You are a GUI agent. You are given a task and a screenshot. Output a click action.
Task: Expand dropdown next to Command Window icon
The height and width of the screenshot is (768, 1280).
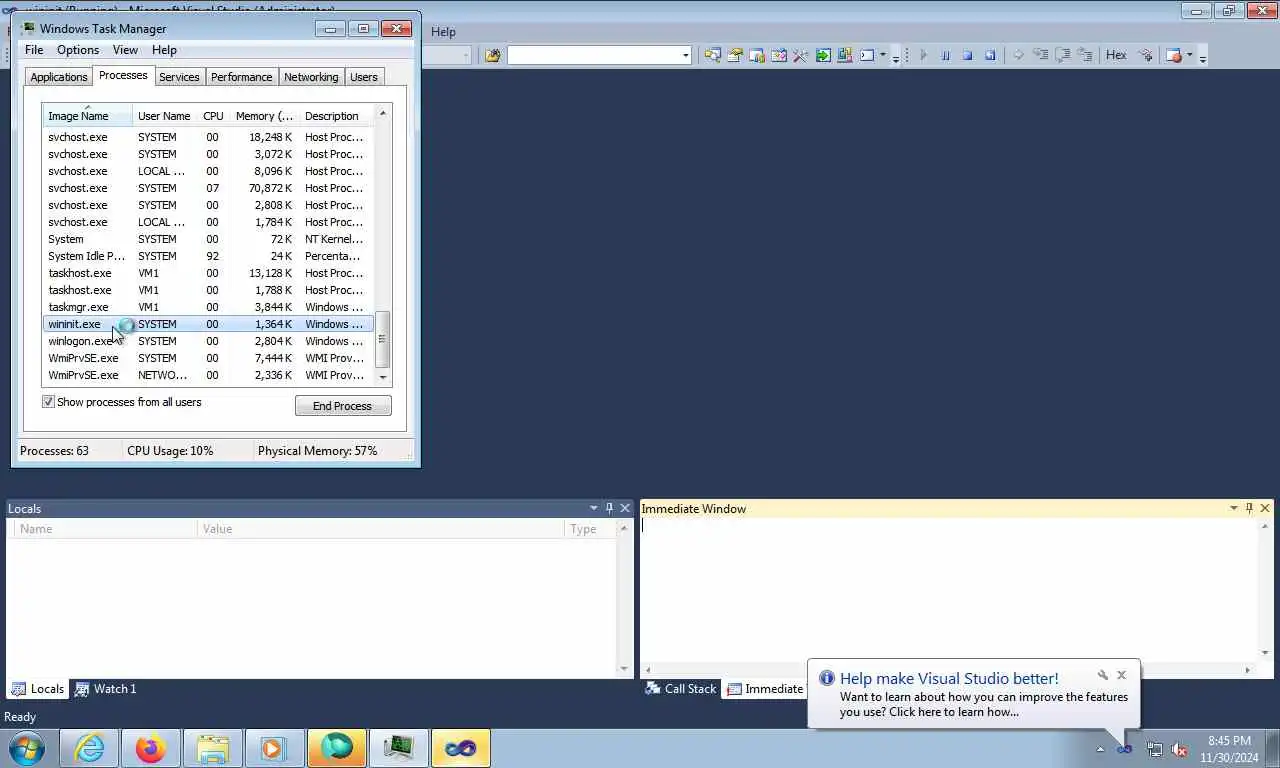click(882, 55)
